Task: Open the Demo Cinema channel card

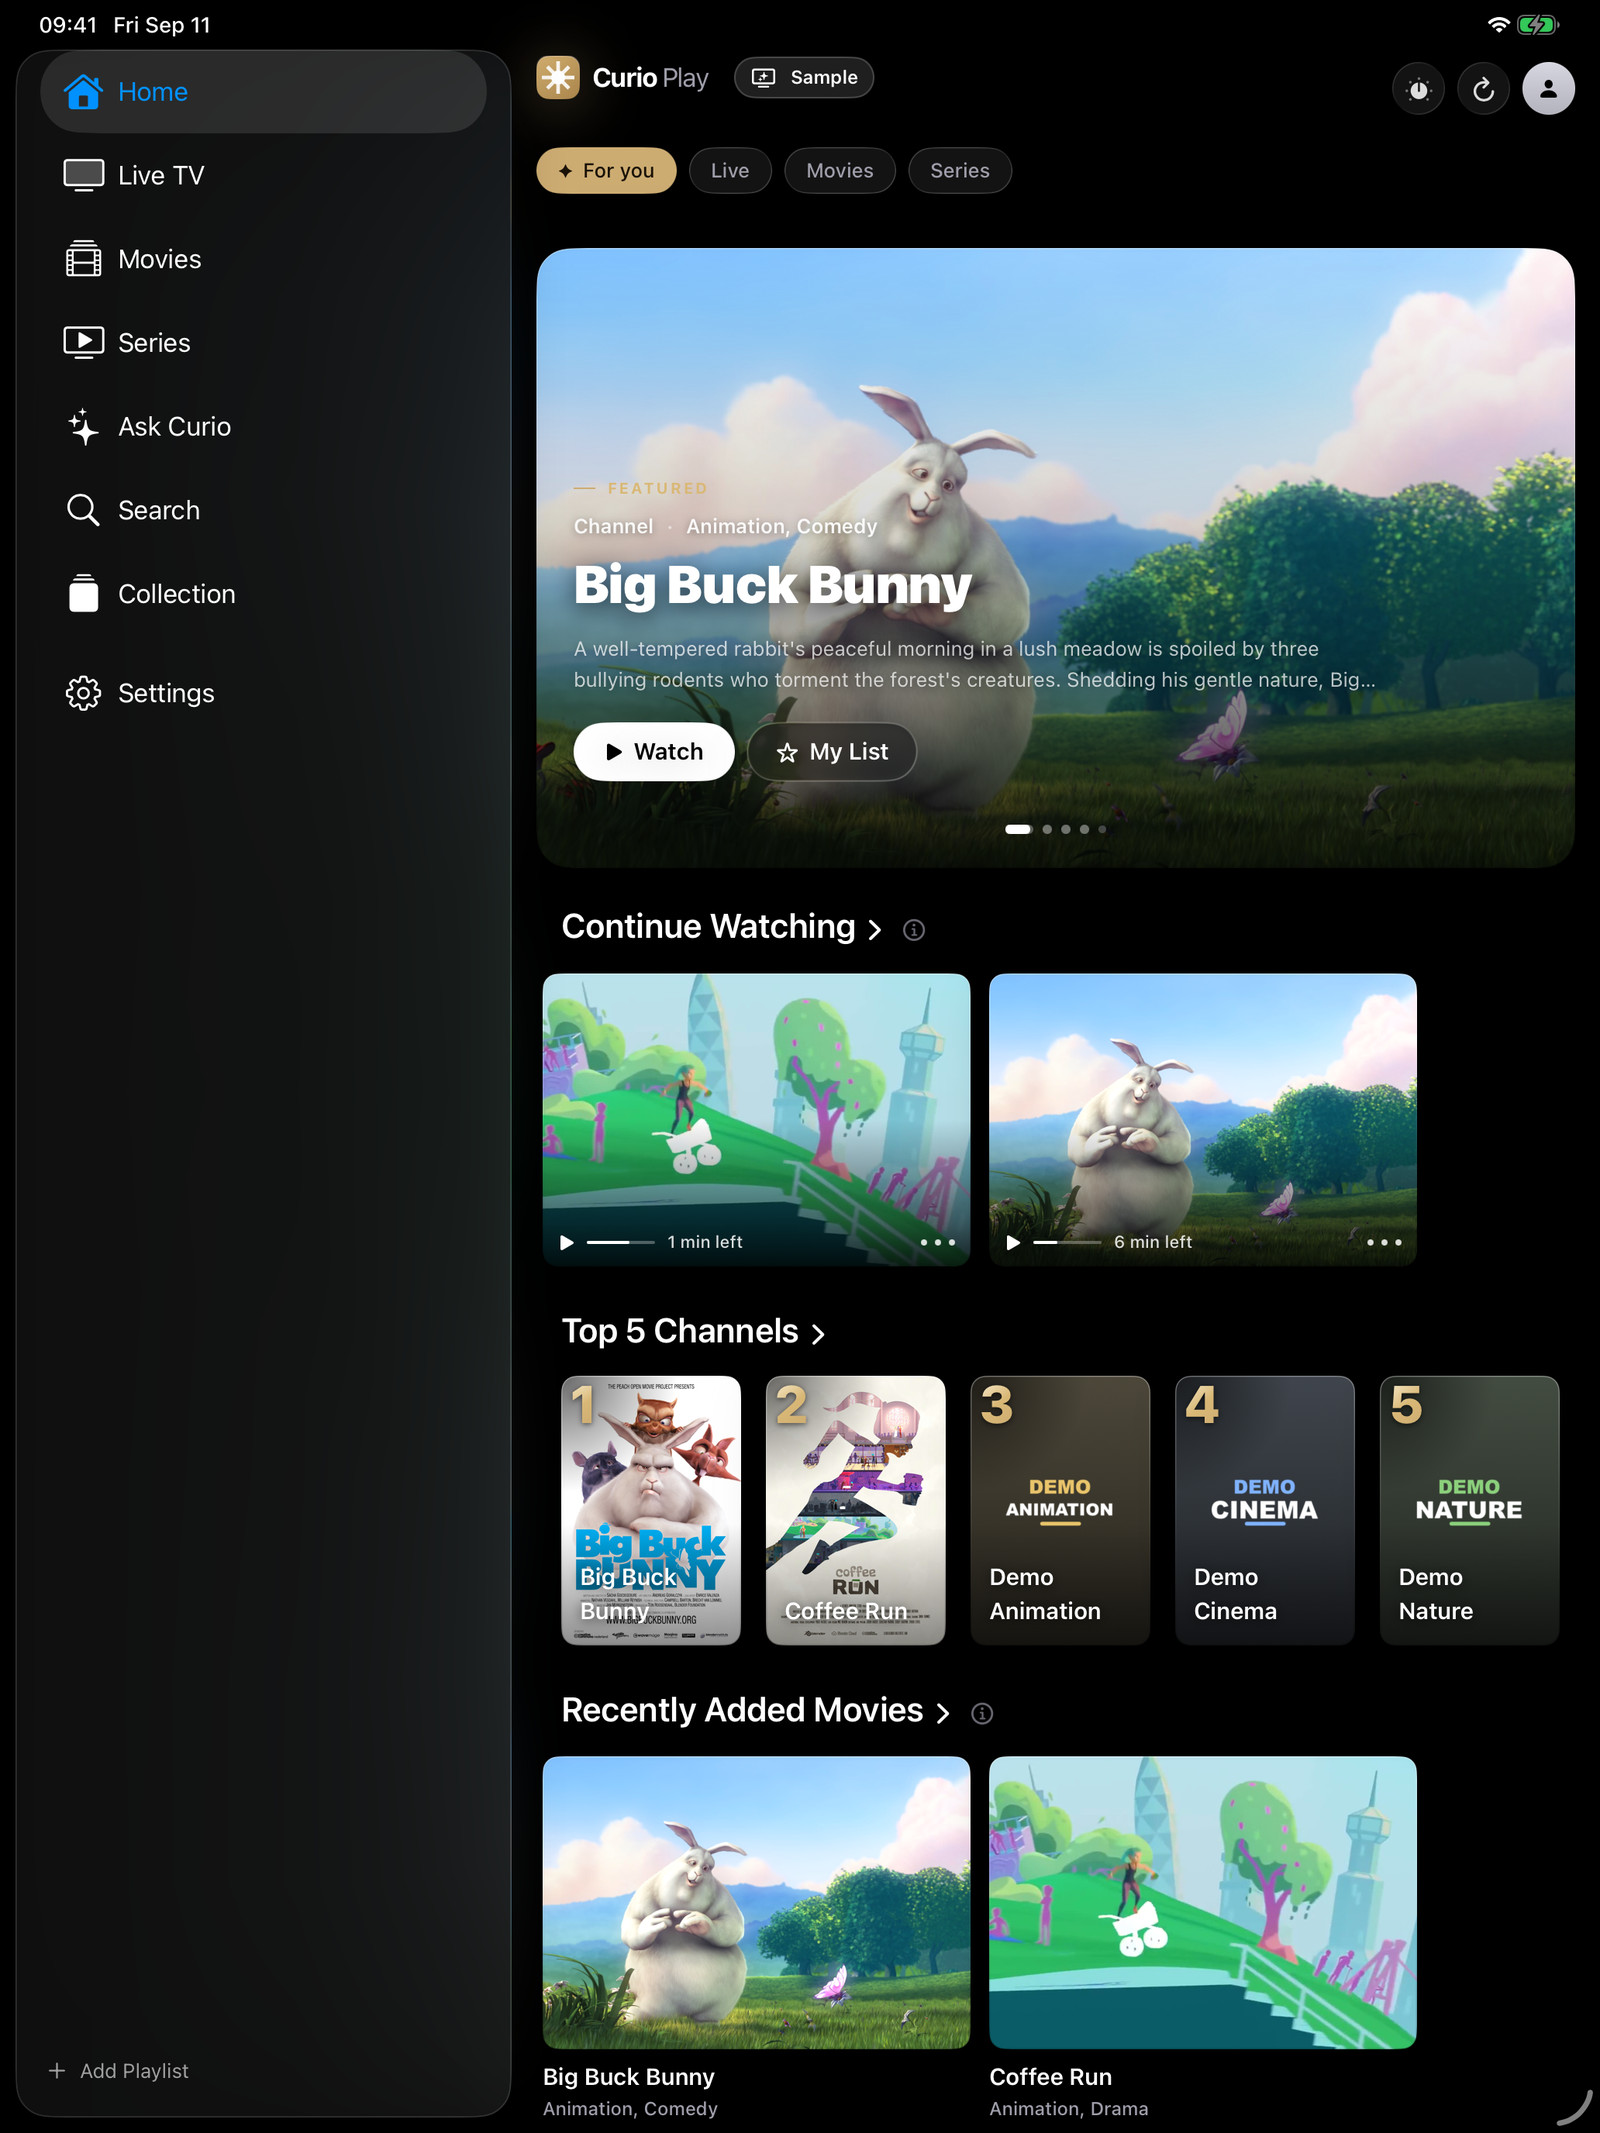Action: click(x=1265, y=1510)
